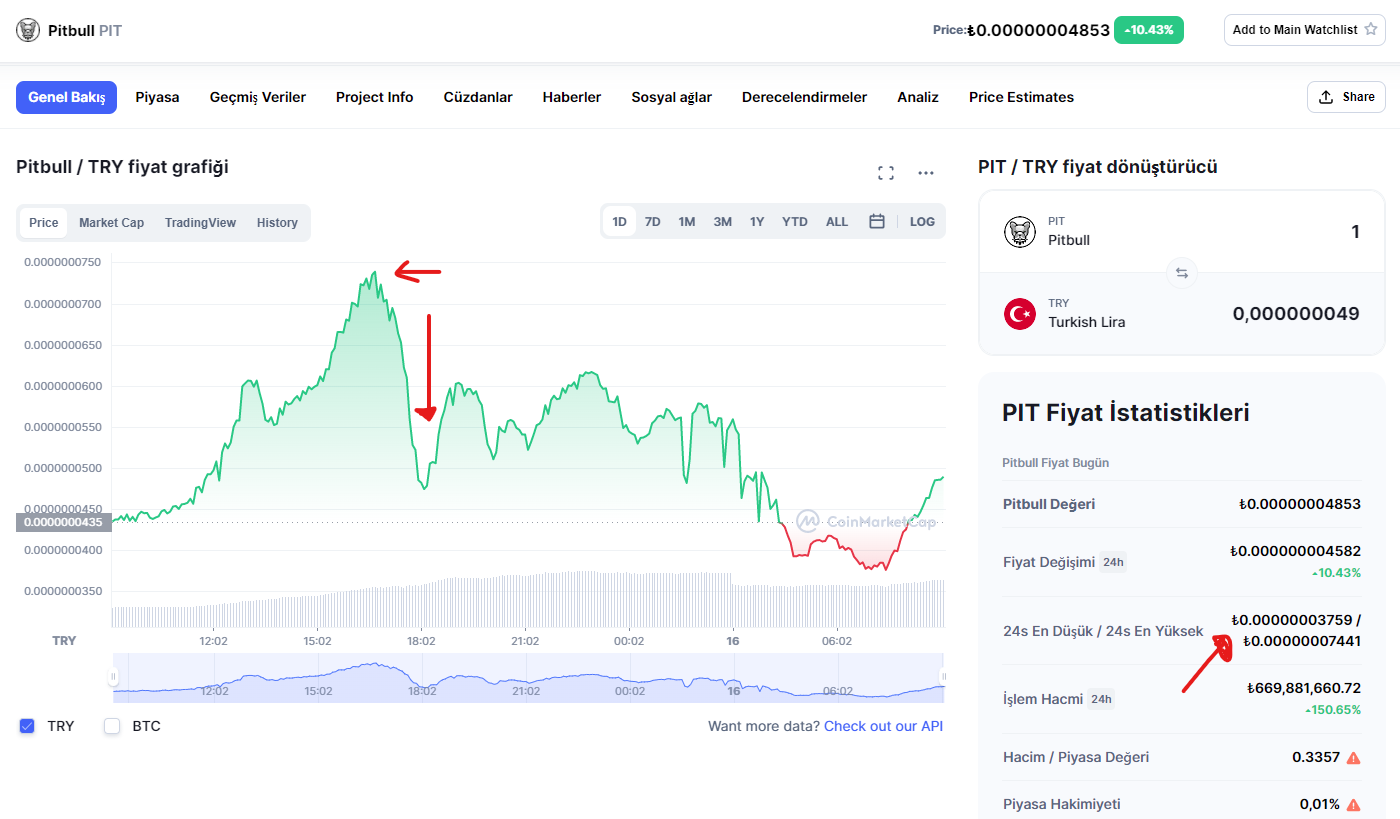1400x819 pixels.
Task: Toggle LOG scale on chart
Action: click(922, 221)
